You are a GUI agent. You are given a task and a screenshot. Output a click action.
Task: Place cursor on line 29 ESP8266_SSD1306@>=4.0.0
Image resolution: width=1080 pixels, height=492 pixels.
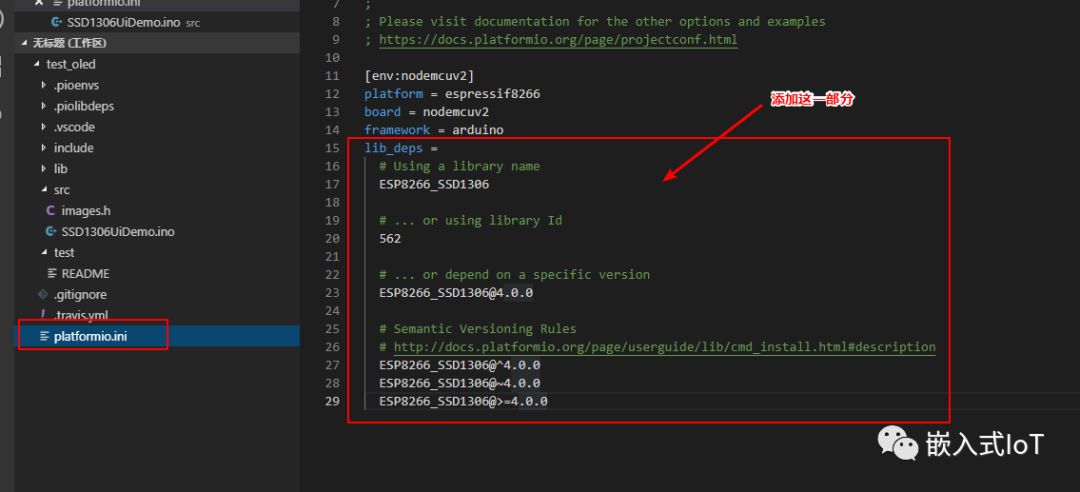(x=463, y=401)
